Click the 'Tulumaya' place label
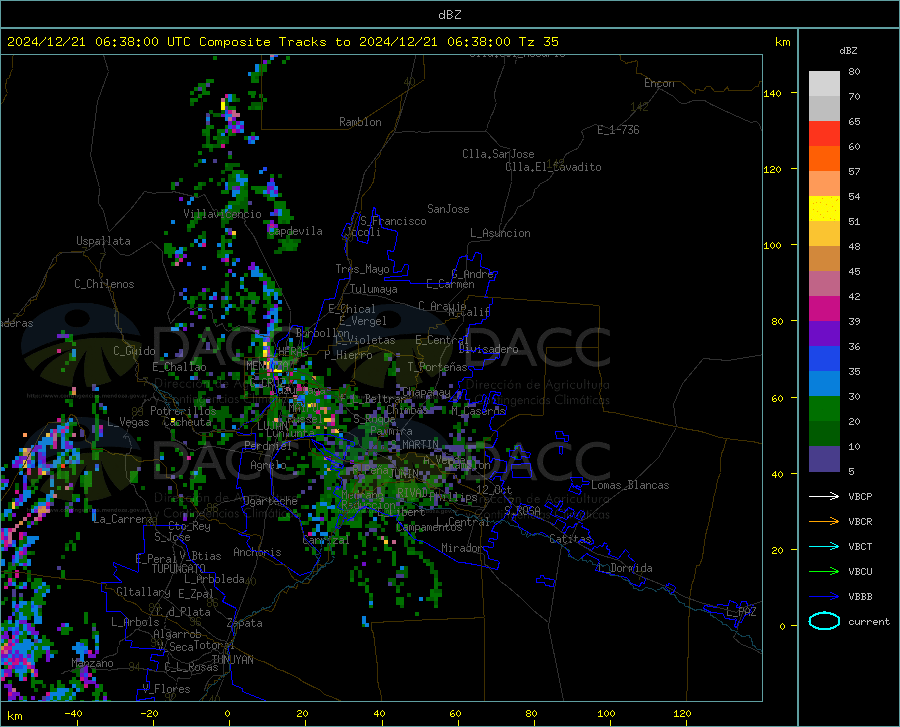The image size is (900, 727). point(373,289)
